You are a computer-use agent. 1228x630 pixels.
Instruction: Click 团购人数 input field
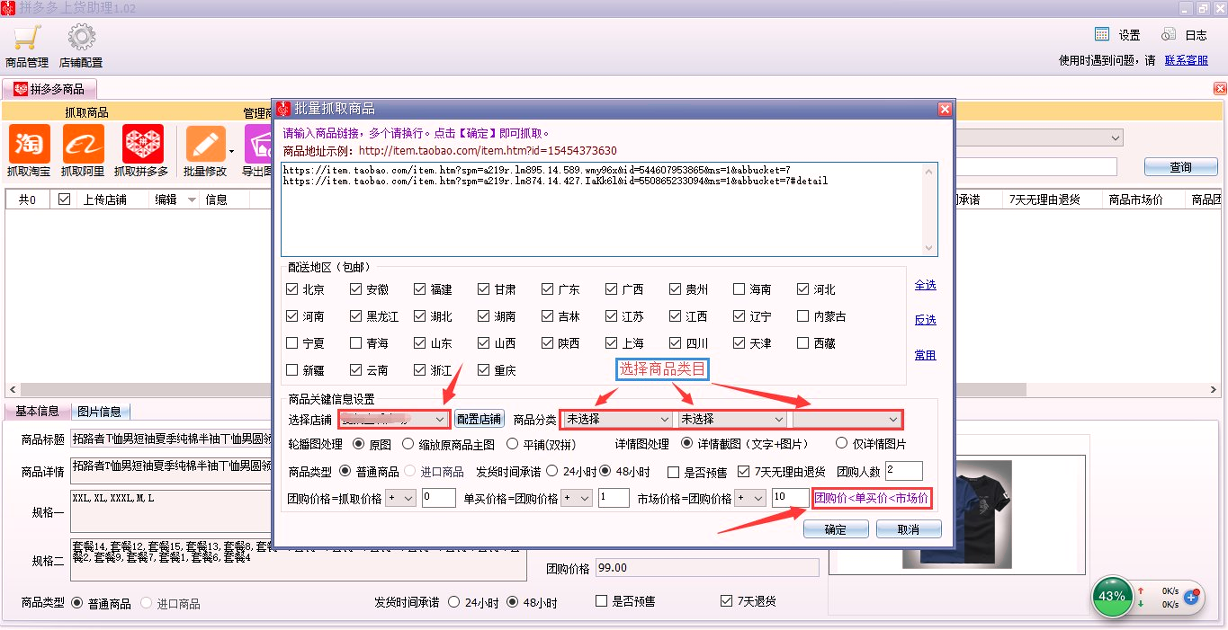click(903, 471)
